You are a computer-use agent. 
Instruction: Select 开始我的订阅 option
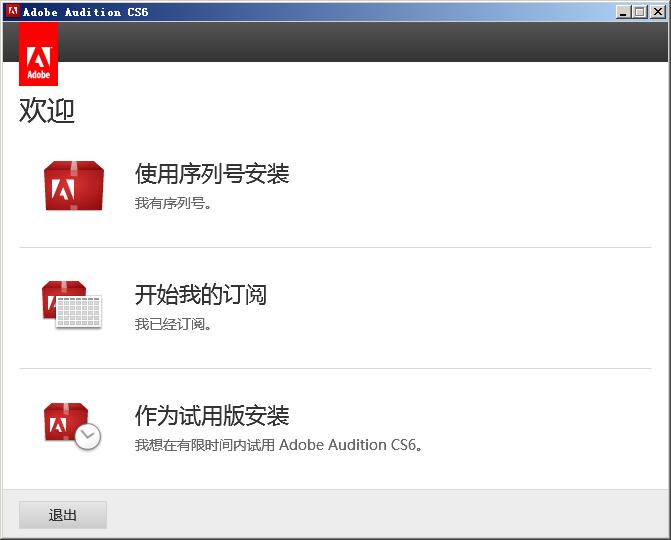(201, 294)
